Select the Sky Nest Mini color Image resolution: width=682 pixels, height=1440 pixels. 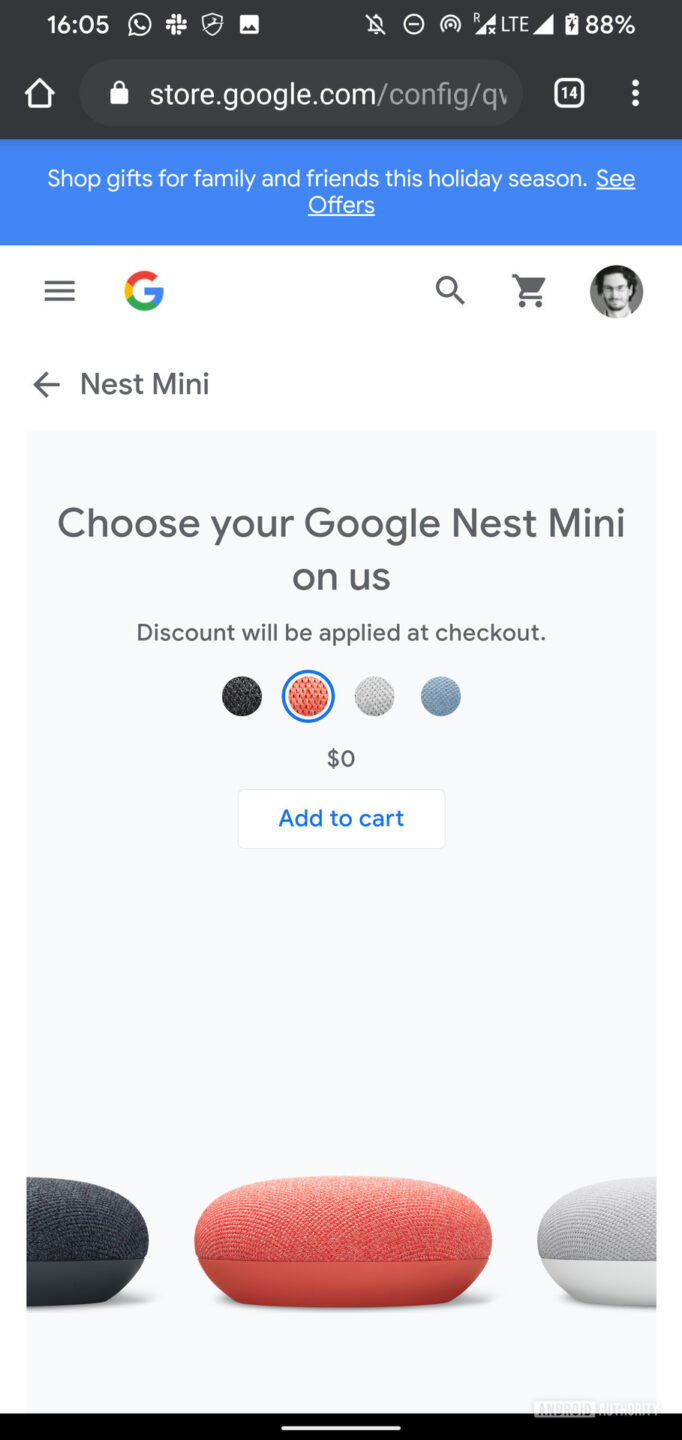point(440,696)
